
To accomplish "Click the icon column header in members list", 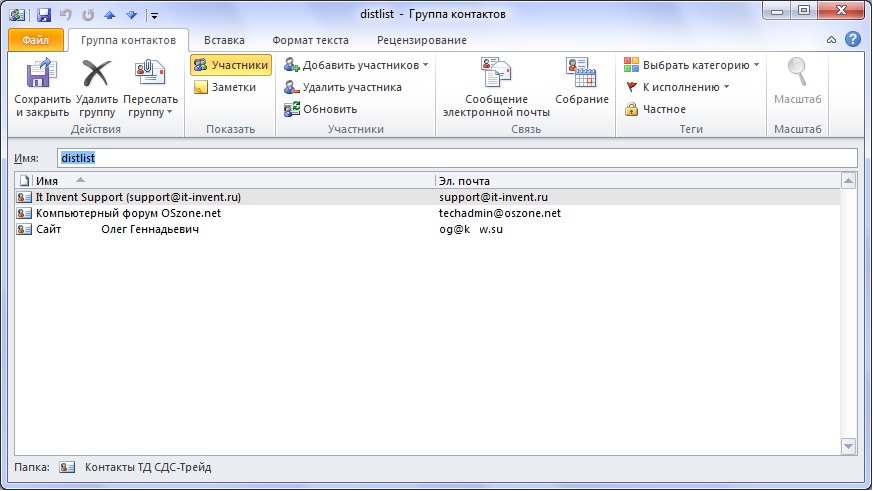I will pos(24,181).
